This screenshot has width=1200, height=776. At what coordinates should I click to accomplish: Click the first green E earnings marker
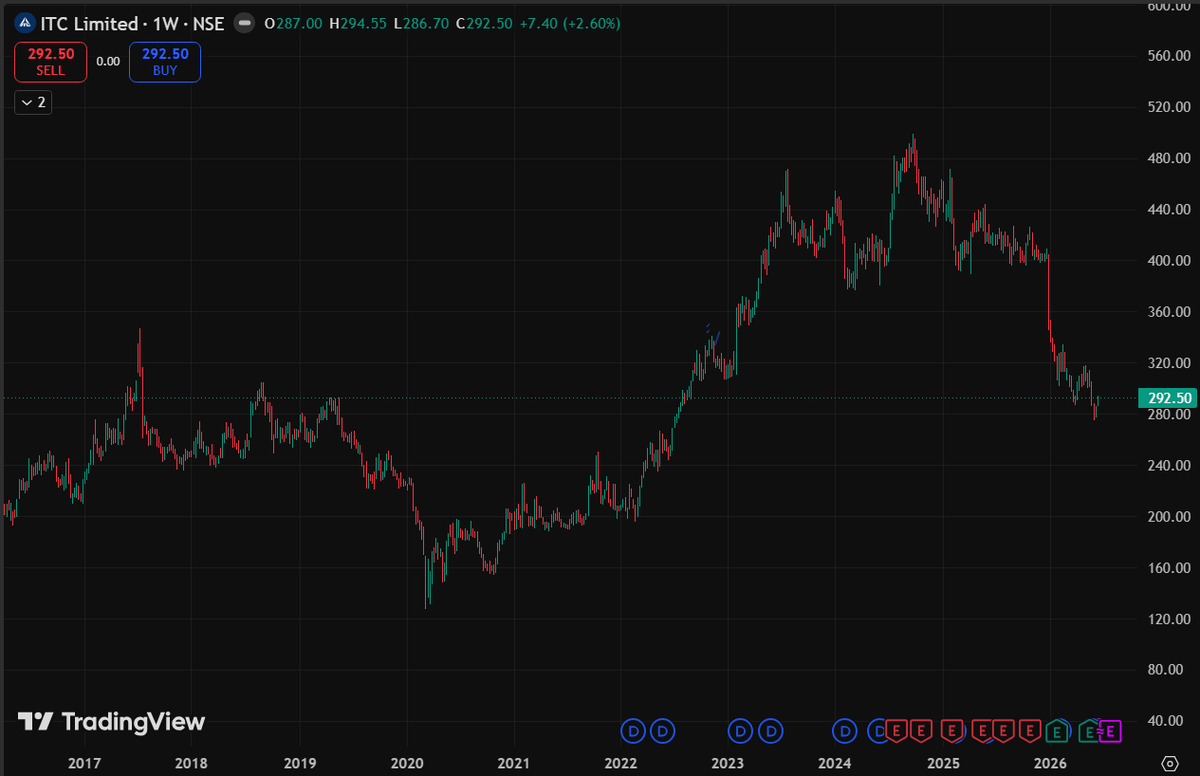pos(1056,732)
